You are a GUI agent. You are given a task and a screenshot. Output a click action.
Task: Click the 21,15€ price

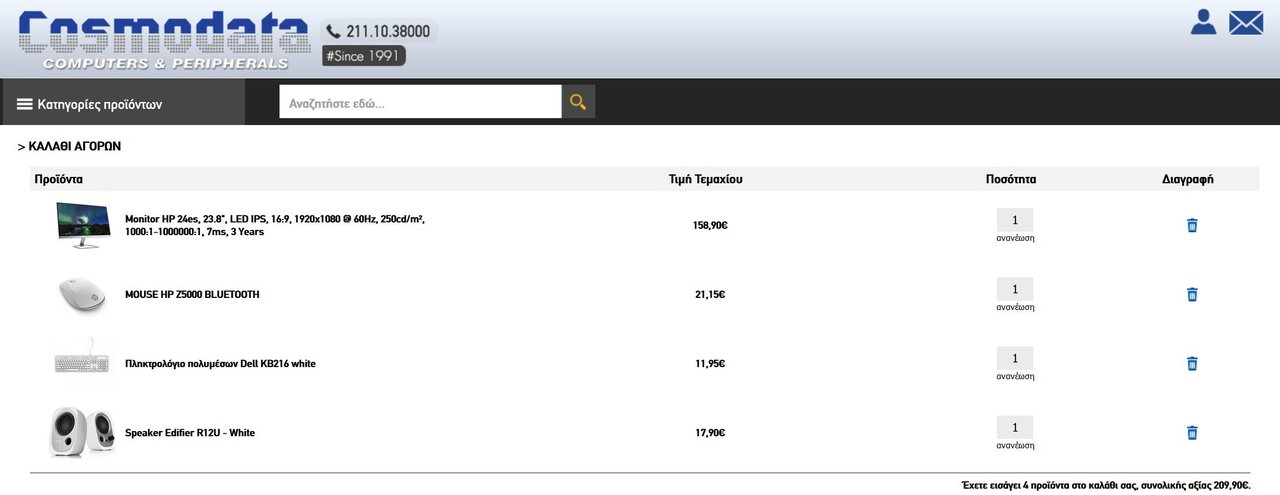pyautogui.click(x=710, y=294)
